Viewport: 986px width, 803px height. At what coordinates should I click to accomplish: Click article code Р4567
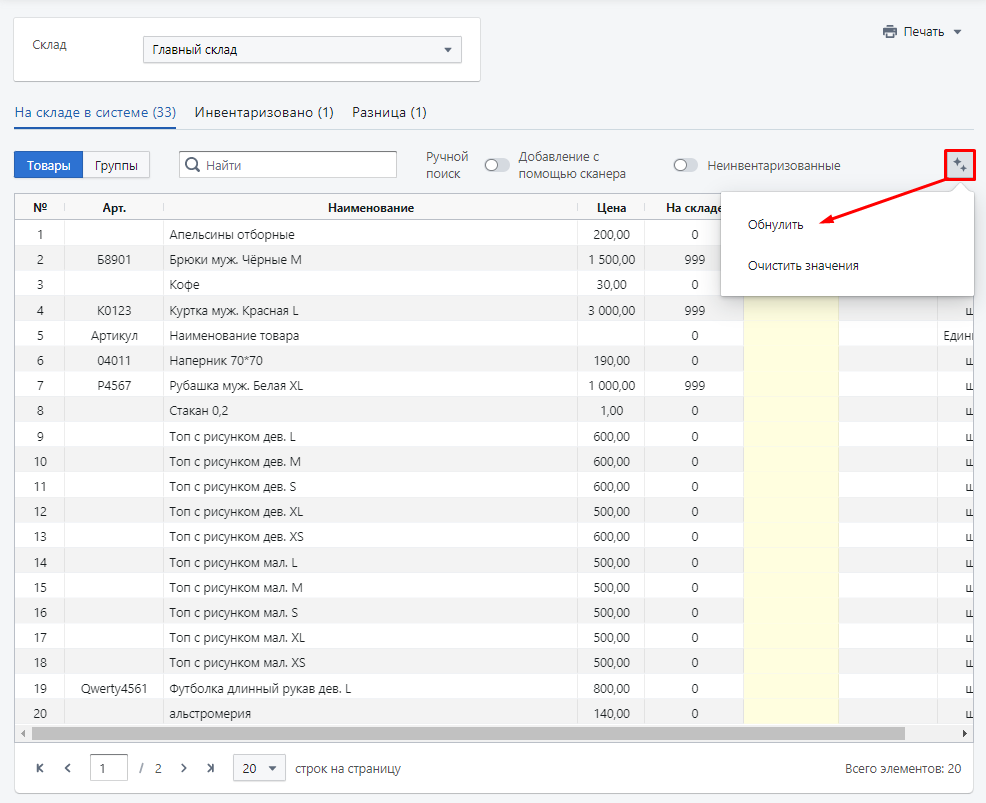tap(114, 385)
